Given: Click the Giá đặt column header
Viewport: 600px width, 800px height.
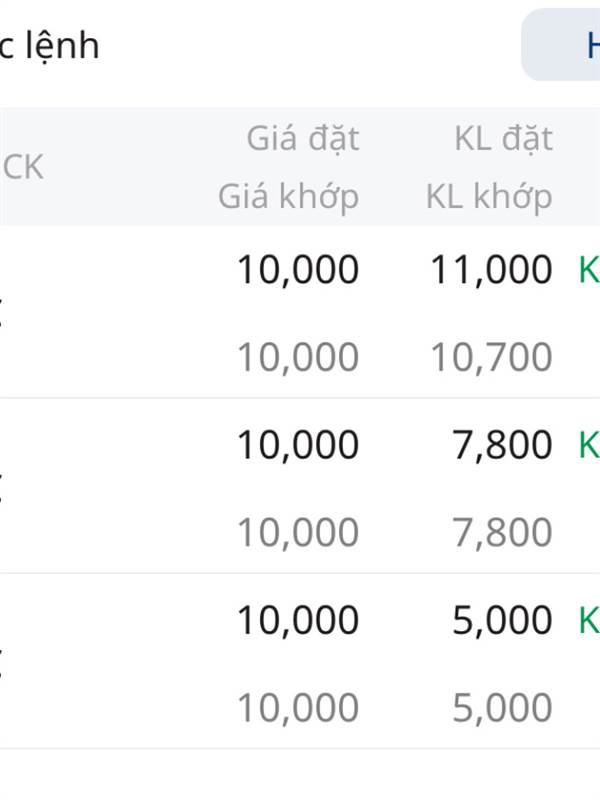Looking at the screenshot, I should tap(303, 138).
